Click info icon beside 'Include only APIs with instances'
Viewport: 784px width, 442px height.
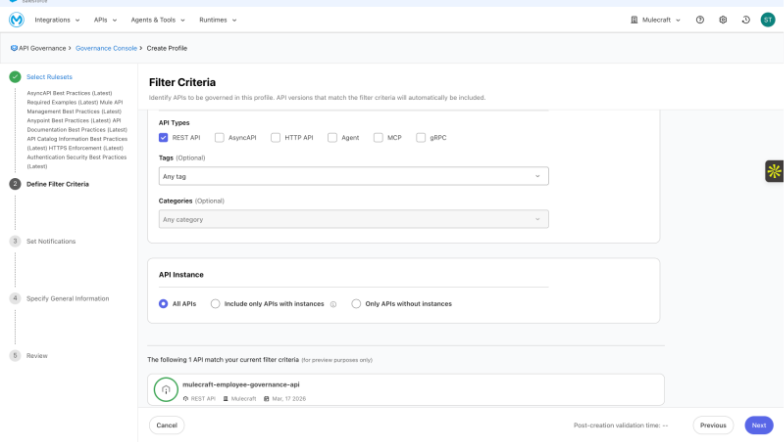[333, 304]
